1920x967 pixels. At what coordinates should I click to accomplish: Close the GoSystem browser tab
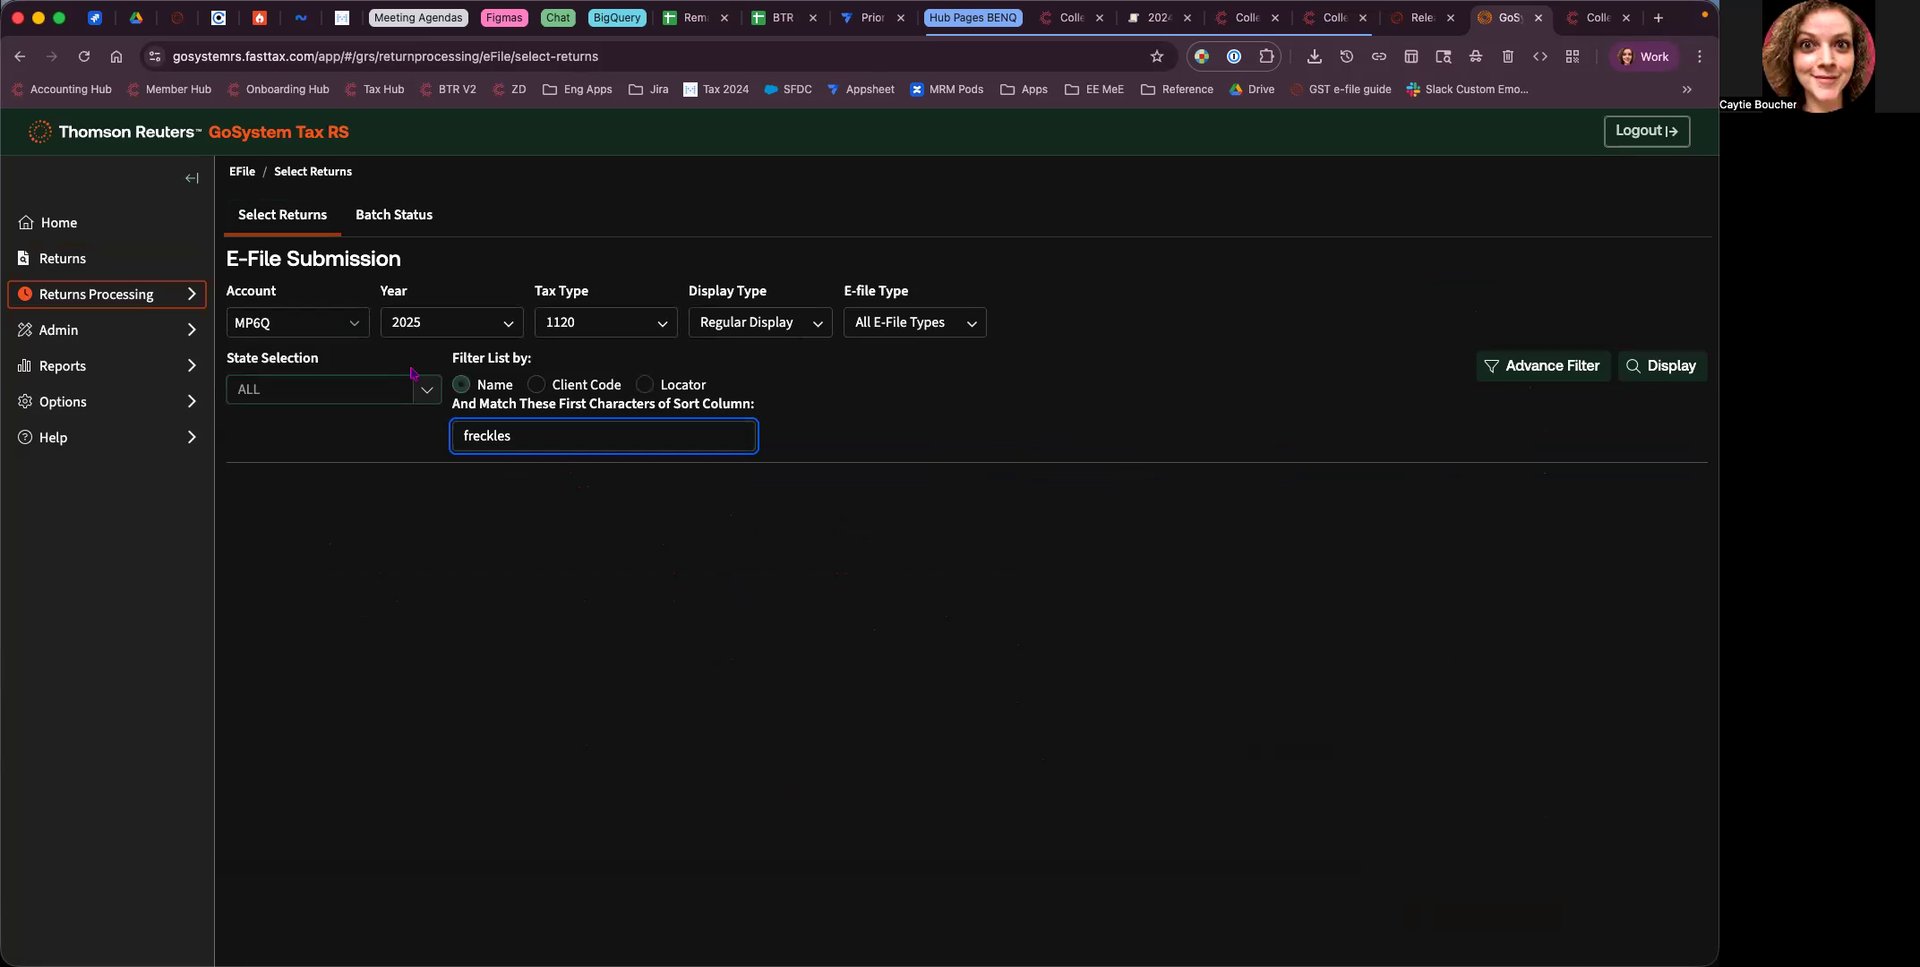[x=1538, y=18]
